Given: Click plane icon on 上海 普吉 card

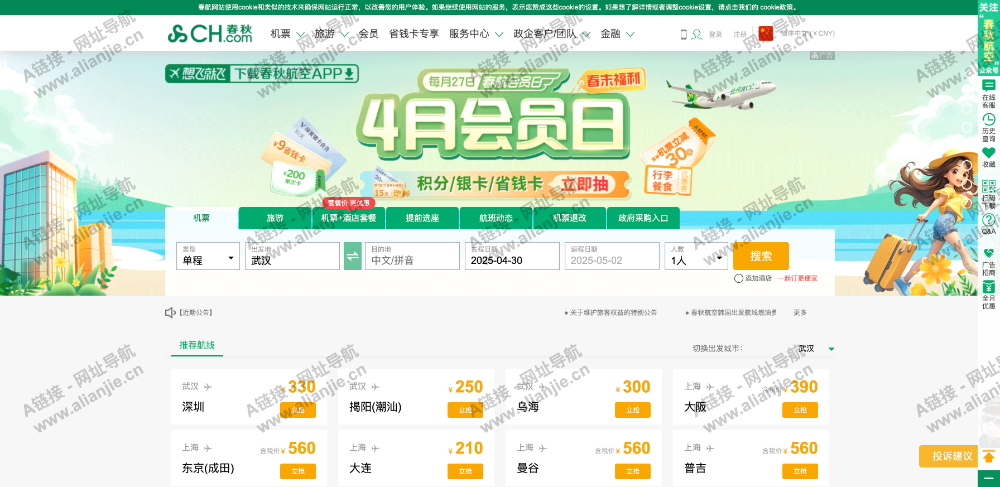Looking at the screenshot, I should click(710, 447).
